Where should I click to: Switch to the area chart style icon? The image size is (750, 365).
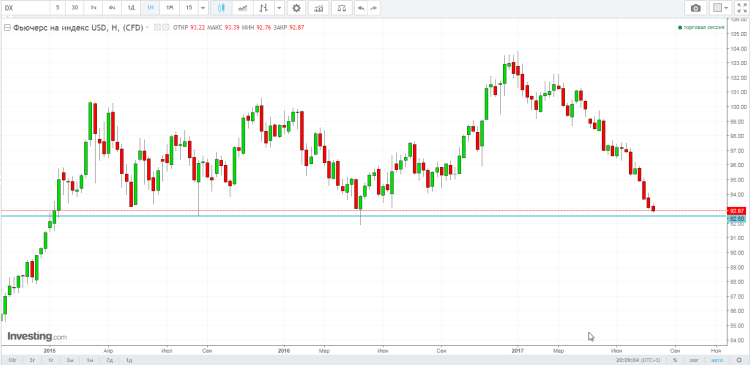[243, 8]
